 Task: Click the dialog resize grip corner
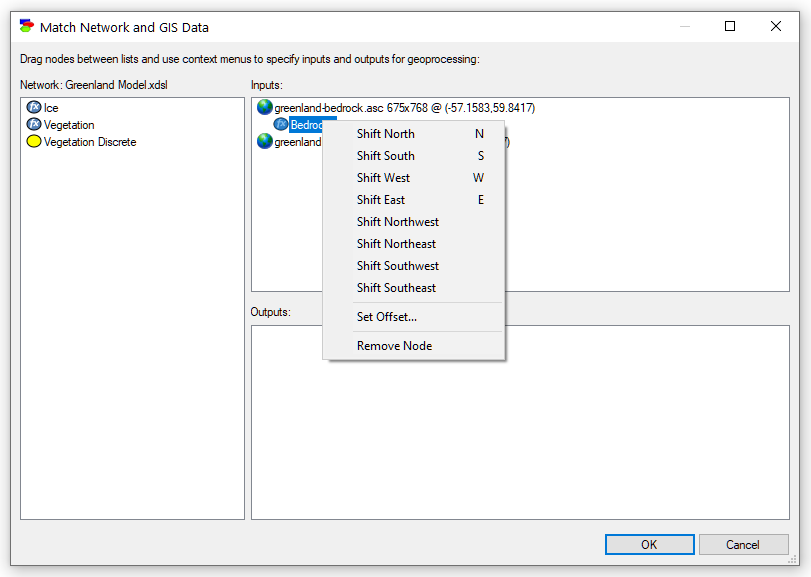[x=793, y=559]
